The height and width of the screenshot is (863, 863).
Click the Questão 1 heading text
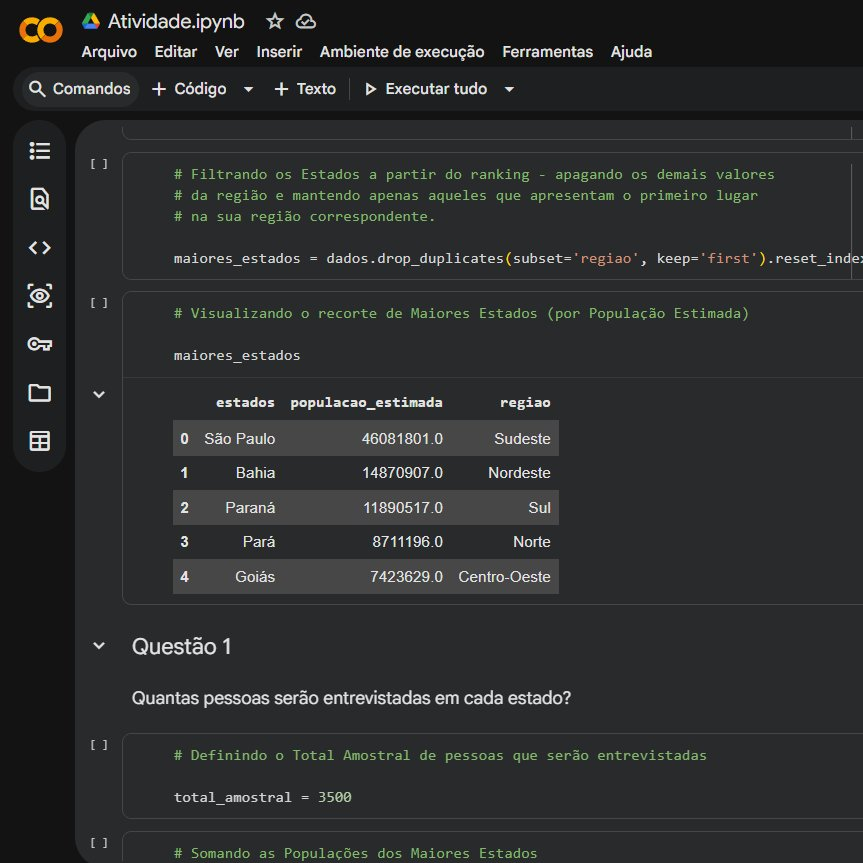182,646
